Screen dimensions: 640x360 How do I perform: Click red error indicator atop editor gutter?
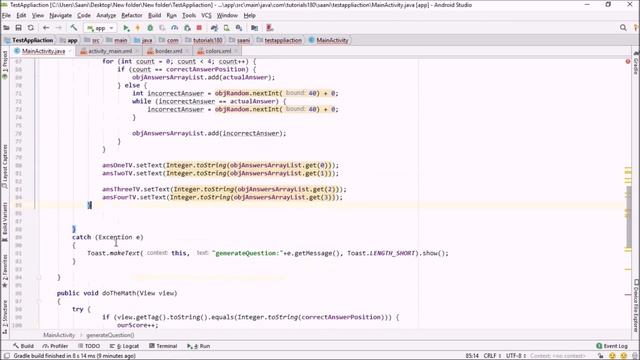click(x=628, y=61)
